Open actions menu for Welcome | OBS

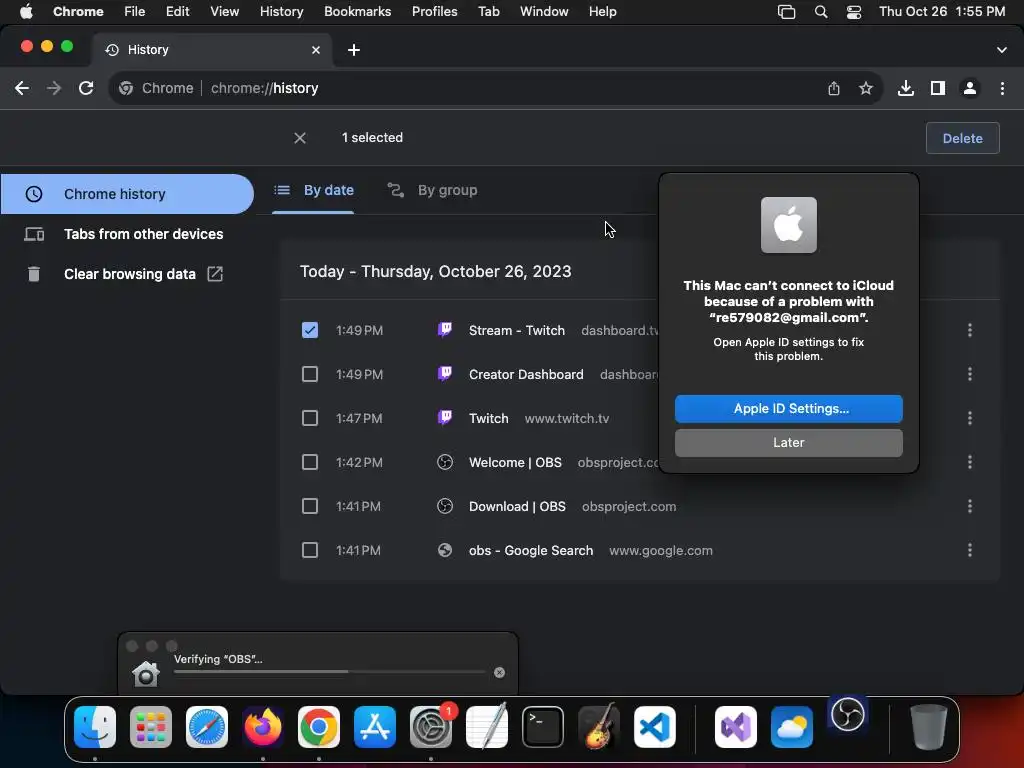pyautogui.click(x=970, y=462)
